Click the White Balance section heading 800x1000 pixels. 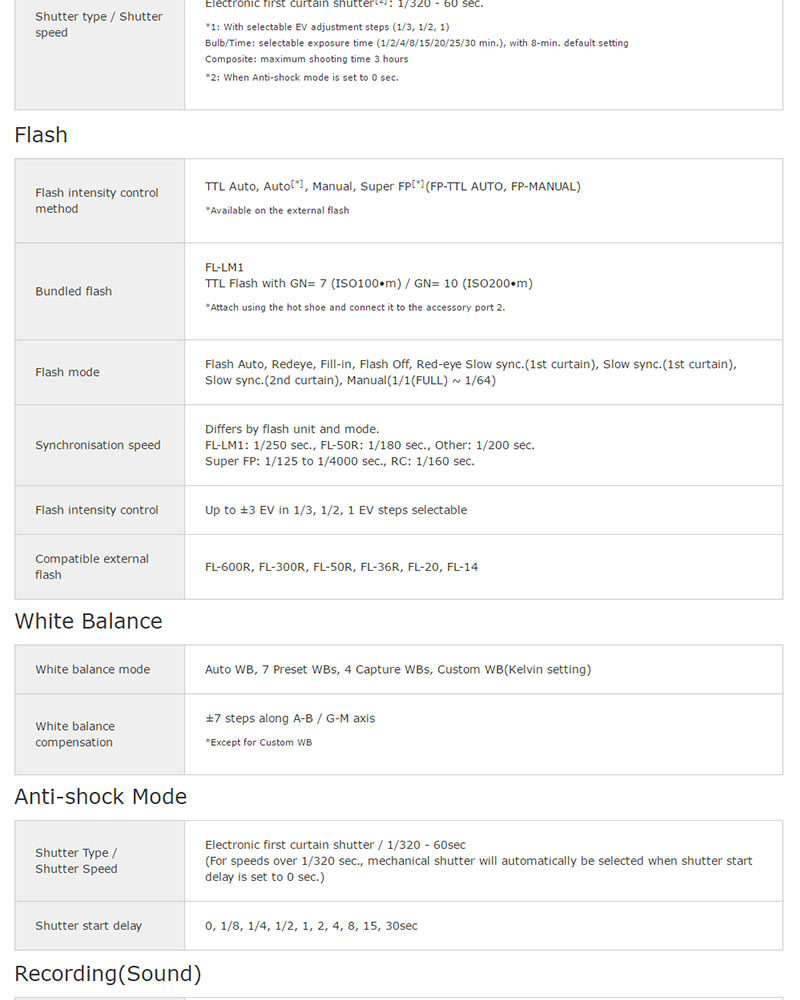pos(88,621)
